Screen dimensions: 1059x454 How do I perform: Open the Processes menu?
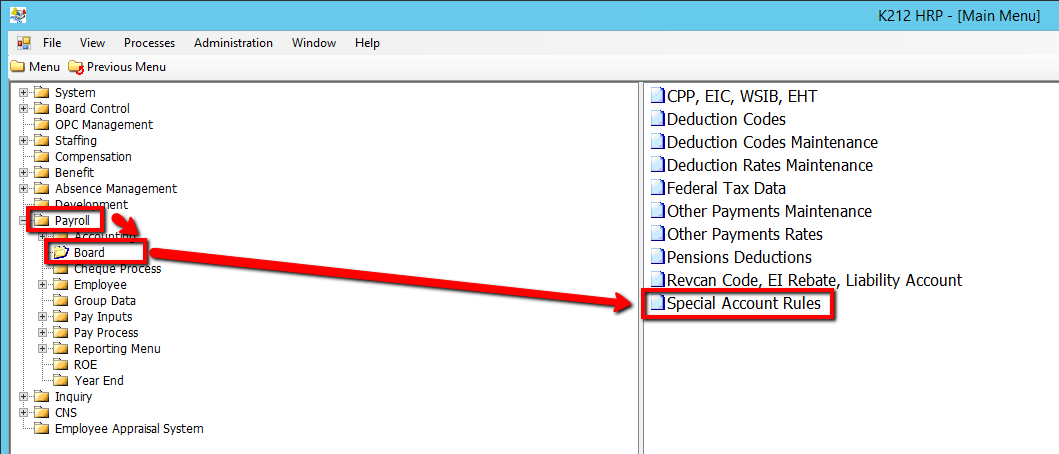(x=149, y=43)
